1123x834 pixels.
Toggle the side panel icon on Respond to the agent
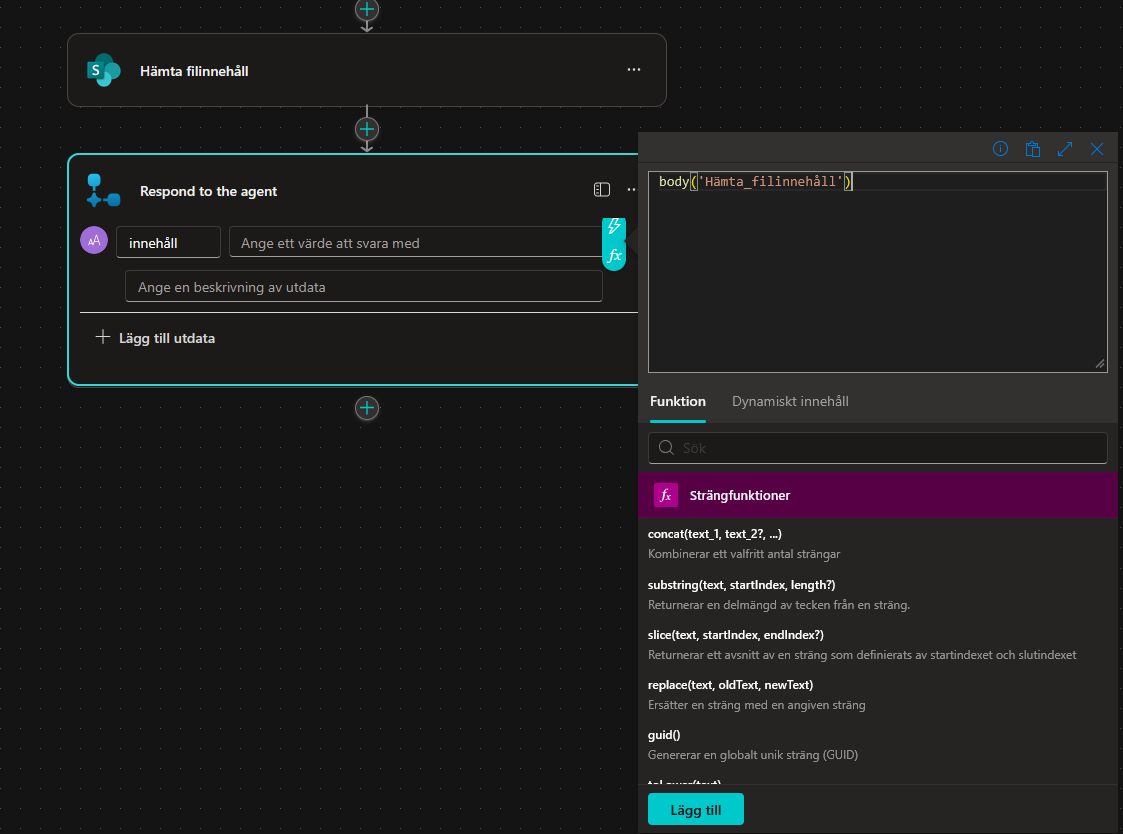pos(602,189)
